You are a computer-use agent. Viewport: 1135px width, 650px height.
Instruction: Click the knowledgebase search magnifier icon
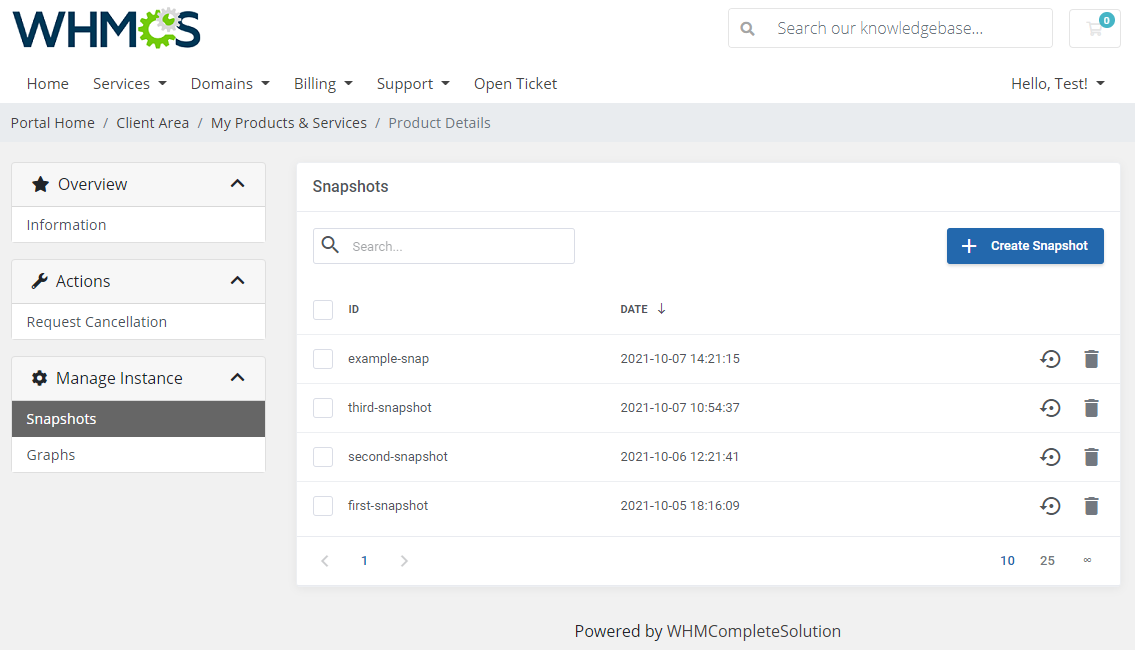(747, 28)
